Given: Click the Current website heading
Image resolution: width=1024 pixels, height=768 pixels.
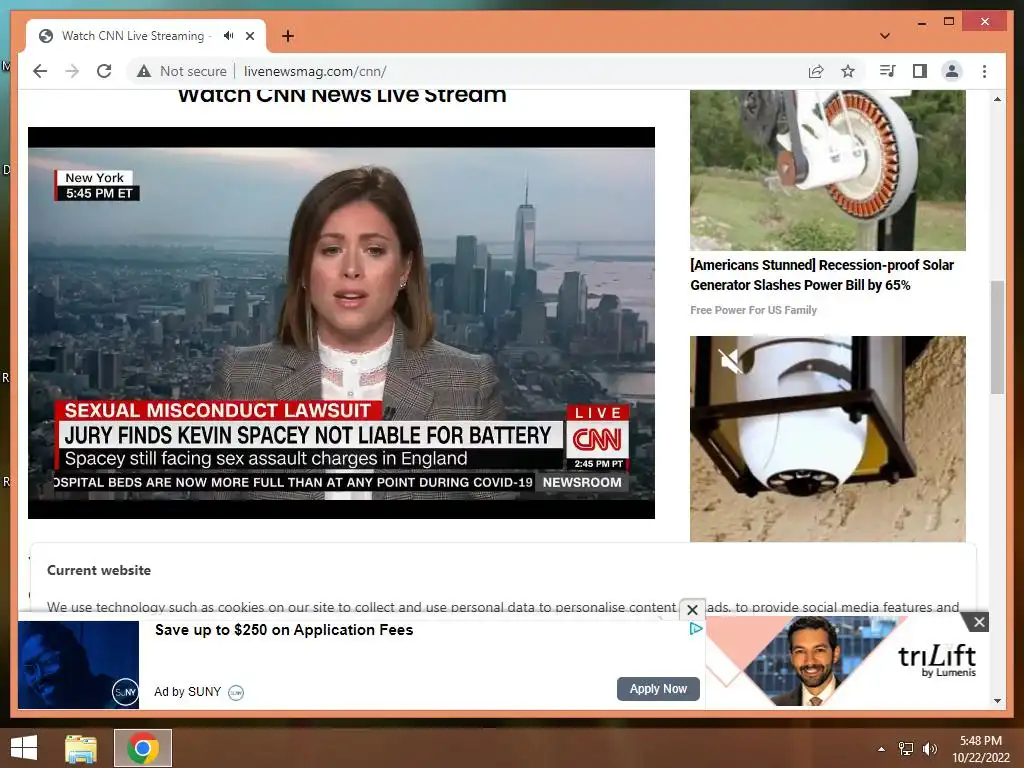Looking at the screenshot, I should pos(99,570).
